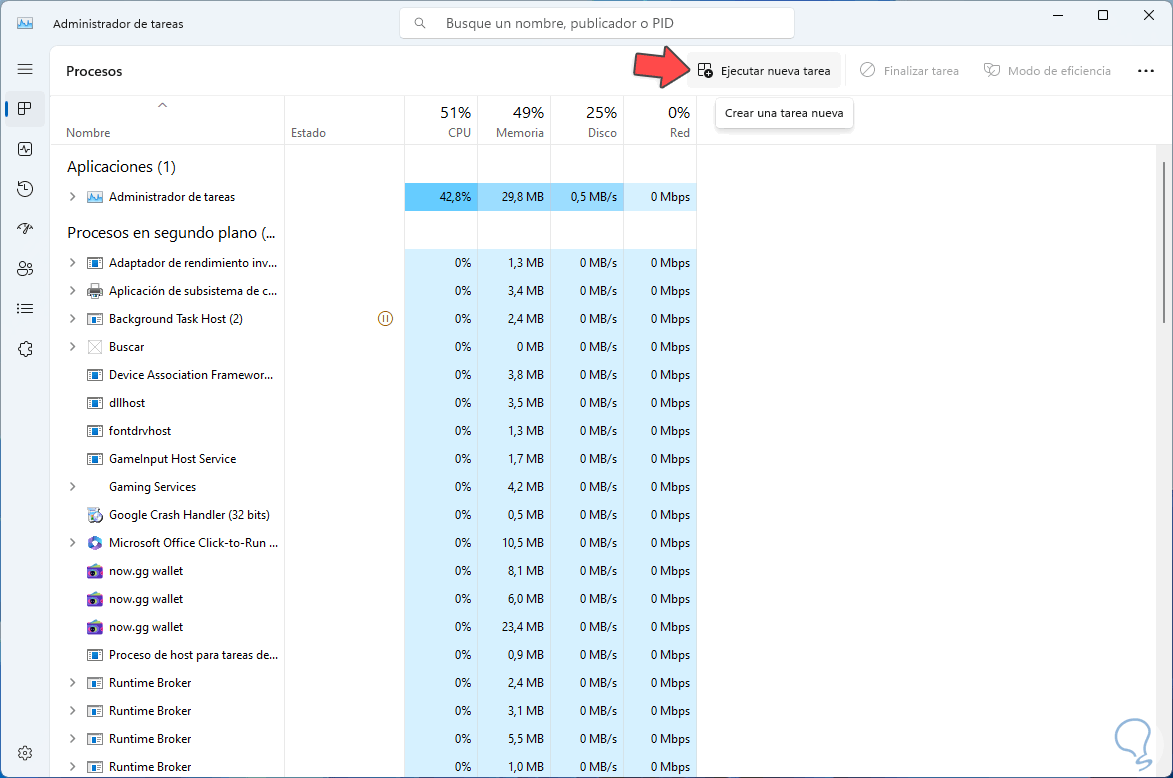1173x778 pixels.
Task: Sort by the Memoria column header
Action: pyautogui.click(x=514, y=120)
